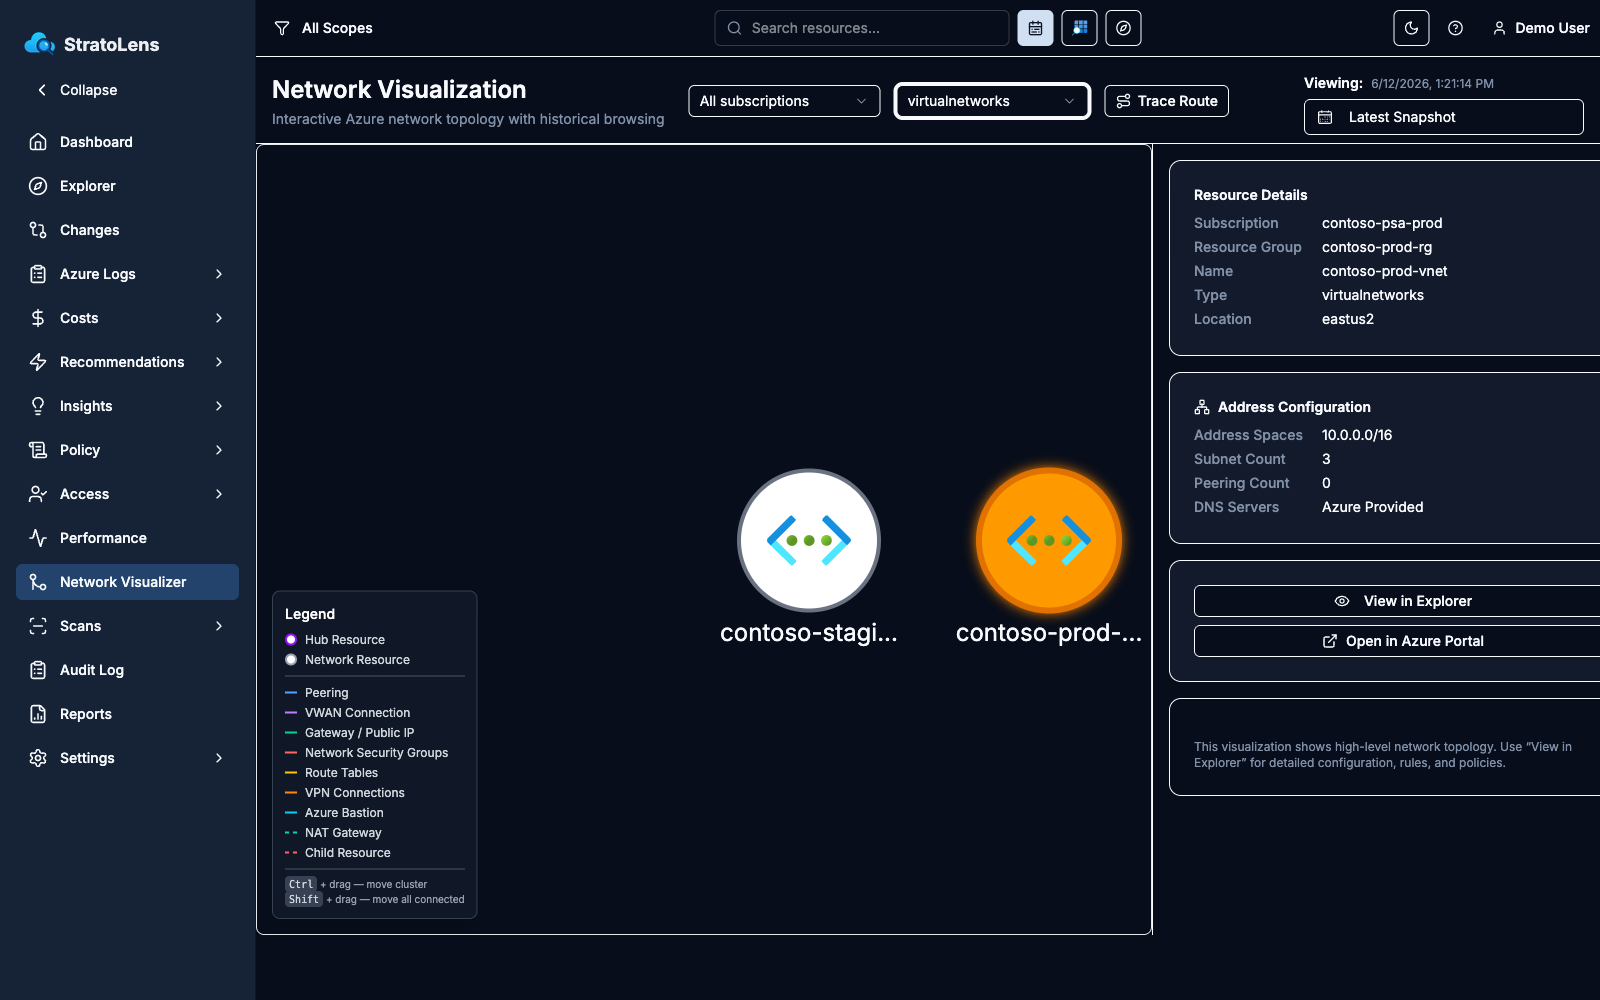Click the 10.0.0.0/16 address space value
1600x1000 pixels.
coord(1357,435)
